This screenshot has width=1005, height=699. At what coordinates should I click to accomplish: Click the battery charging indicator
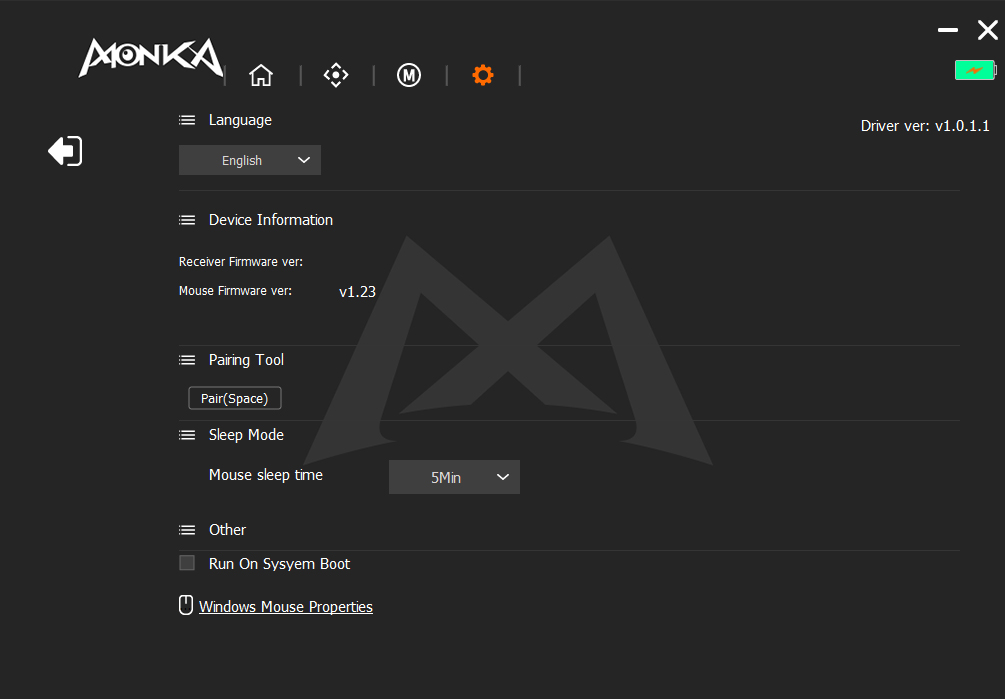975,70
